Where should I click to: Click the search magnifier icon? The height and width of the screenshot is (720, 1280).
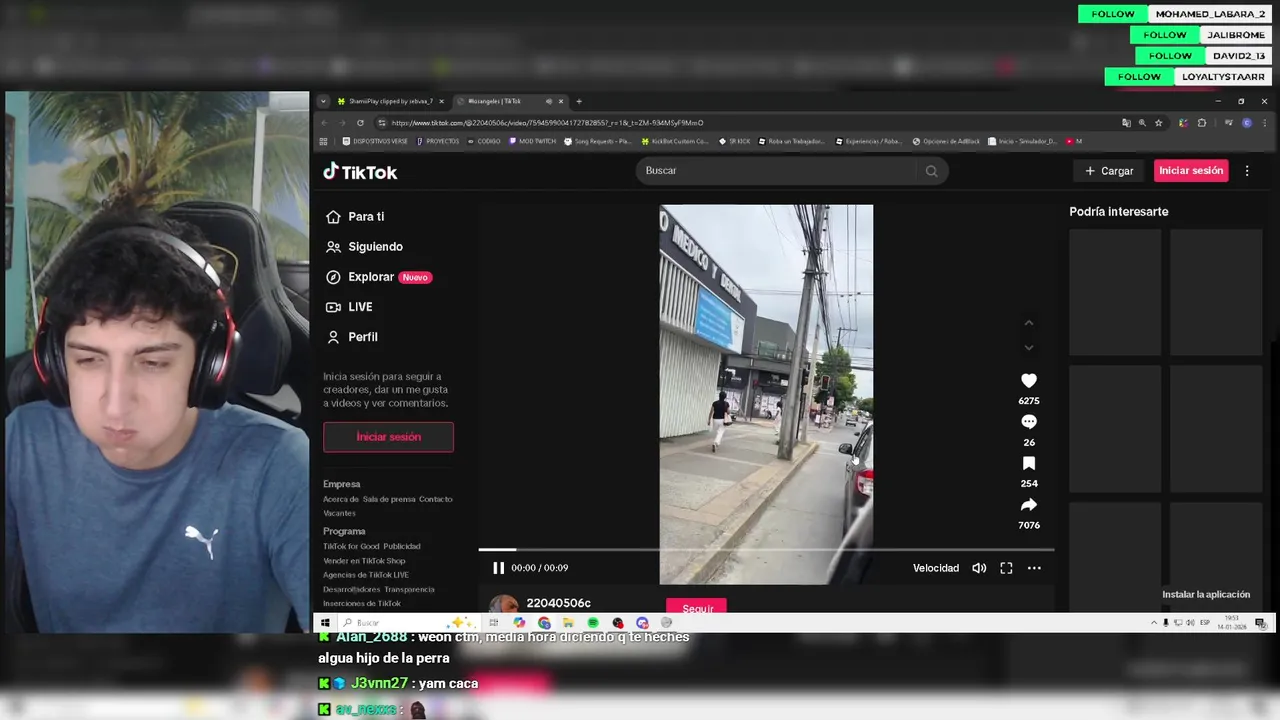pos(932,171)
